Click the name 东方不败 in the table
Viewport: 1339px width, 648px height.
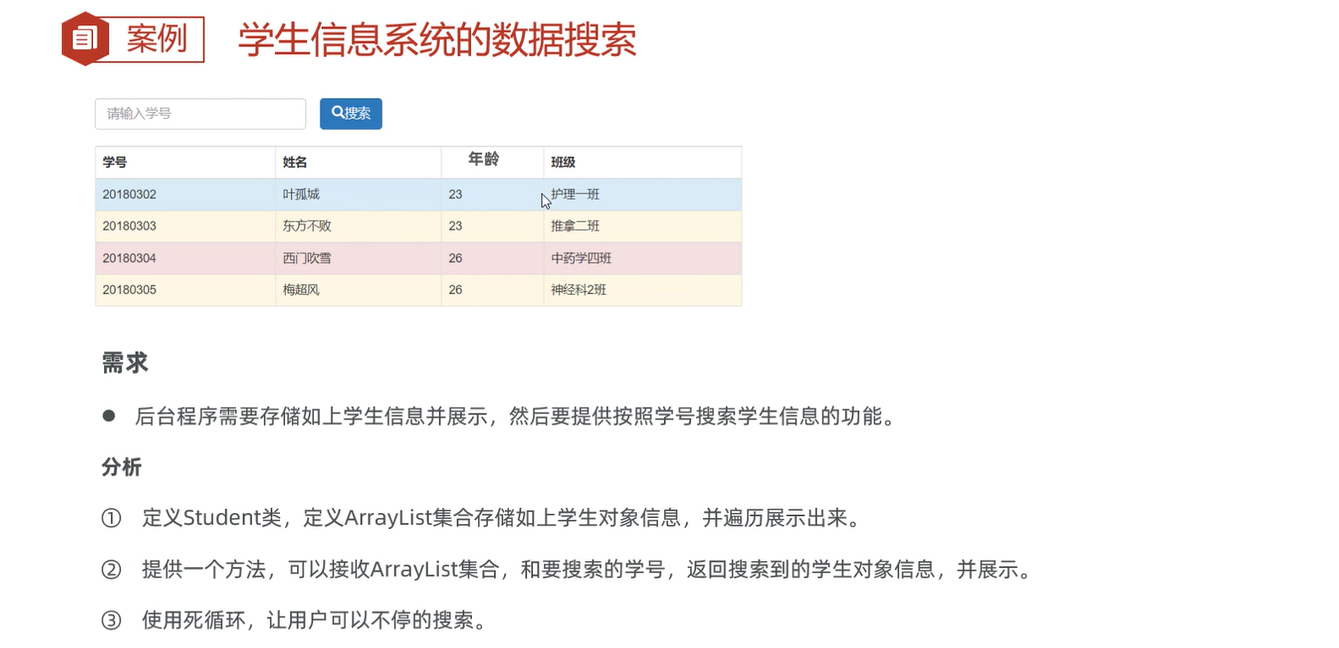[307, 227]
